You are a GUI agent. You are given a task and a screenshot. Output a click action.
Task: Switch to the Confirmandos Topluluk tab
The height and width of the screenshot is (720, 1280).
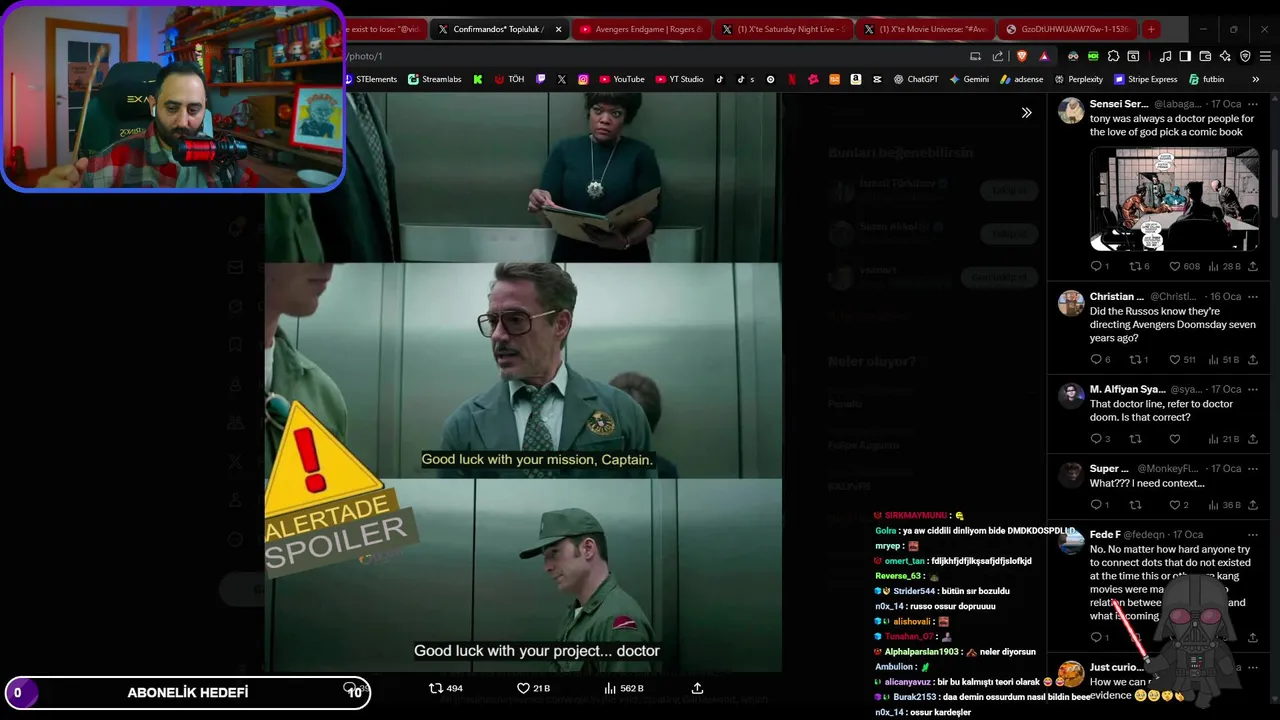[491, 29]
